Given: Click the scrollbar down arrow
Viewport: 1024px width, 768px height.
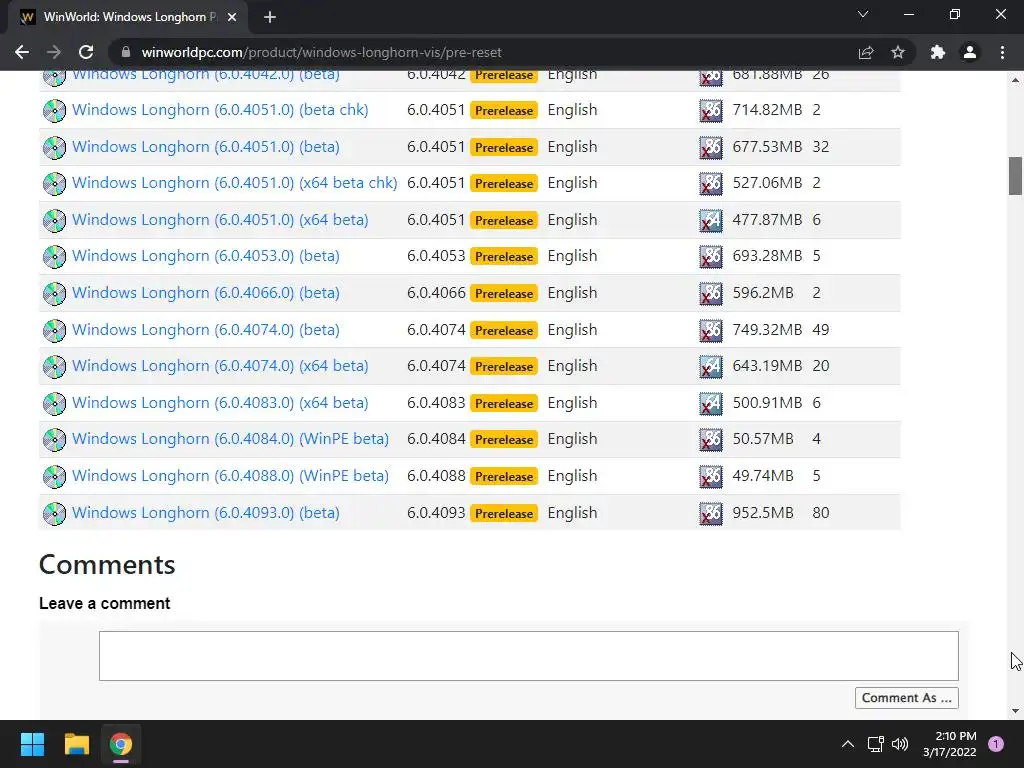Looking at the screenshot, I should (1015, 711).
